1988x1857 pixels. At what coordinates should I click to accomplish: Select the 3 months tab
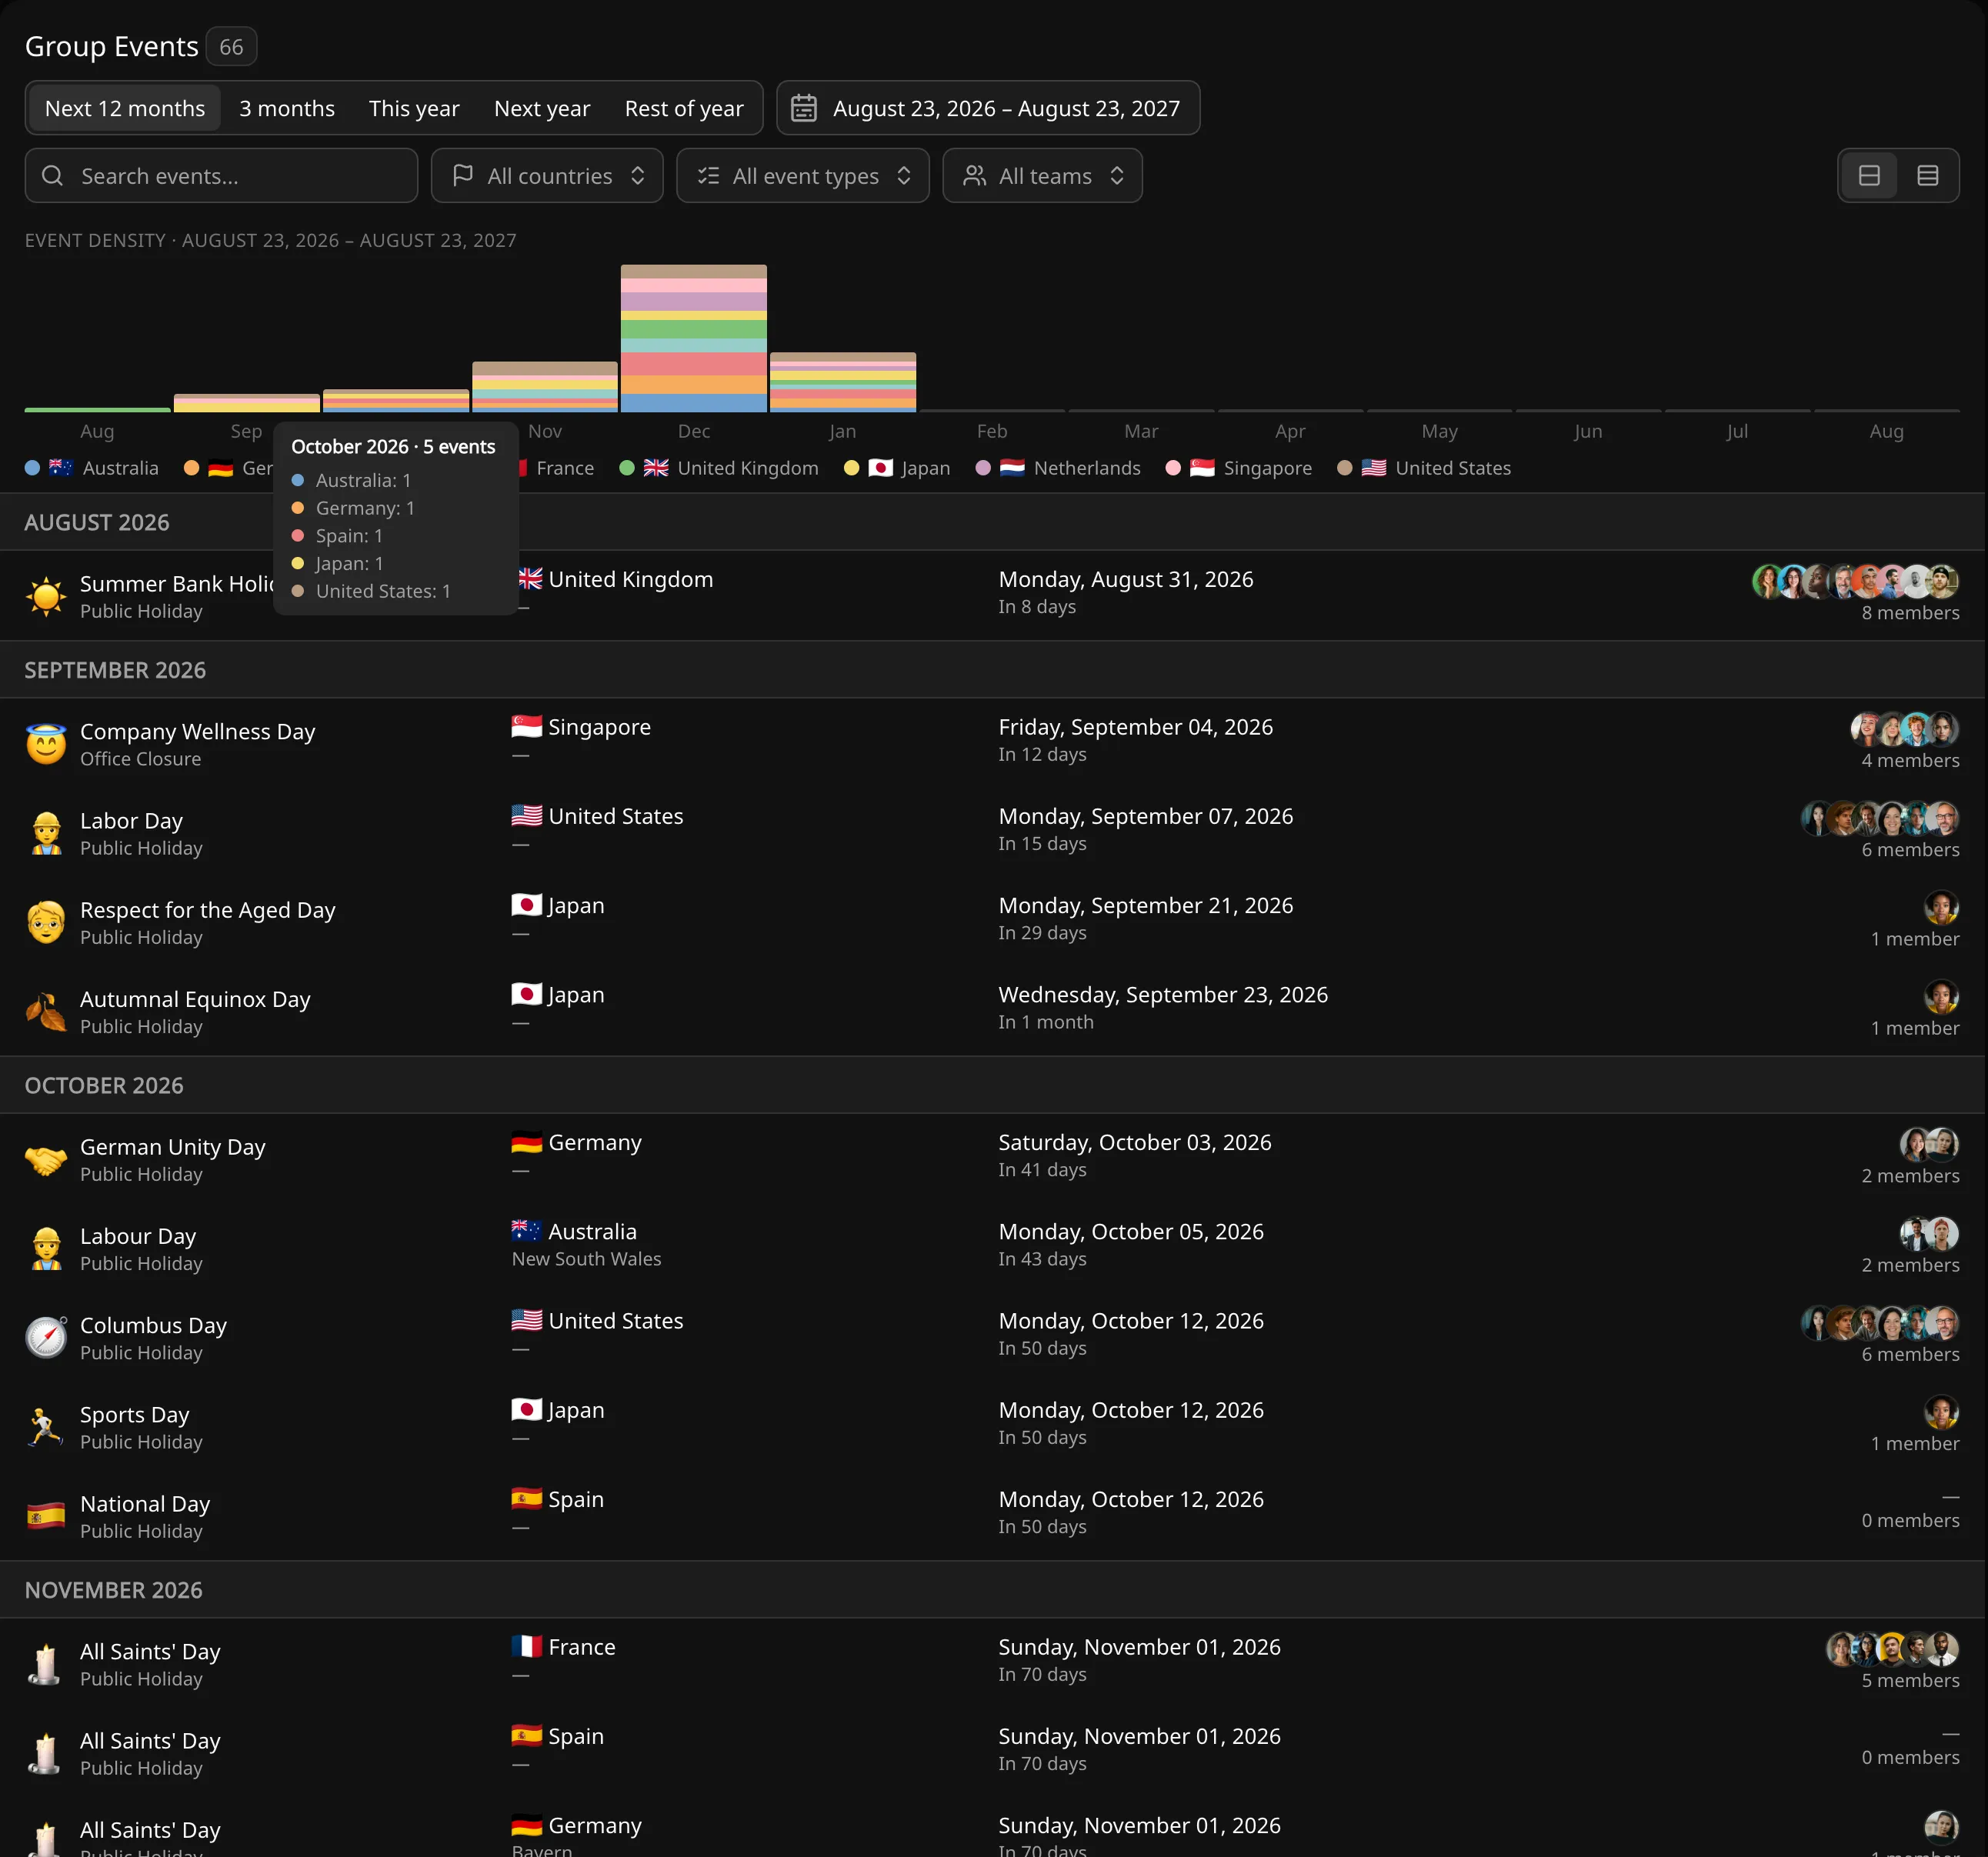coord(287,108)
